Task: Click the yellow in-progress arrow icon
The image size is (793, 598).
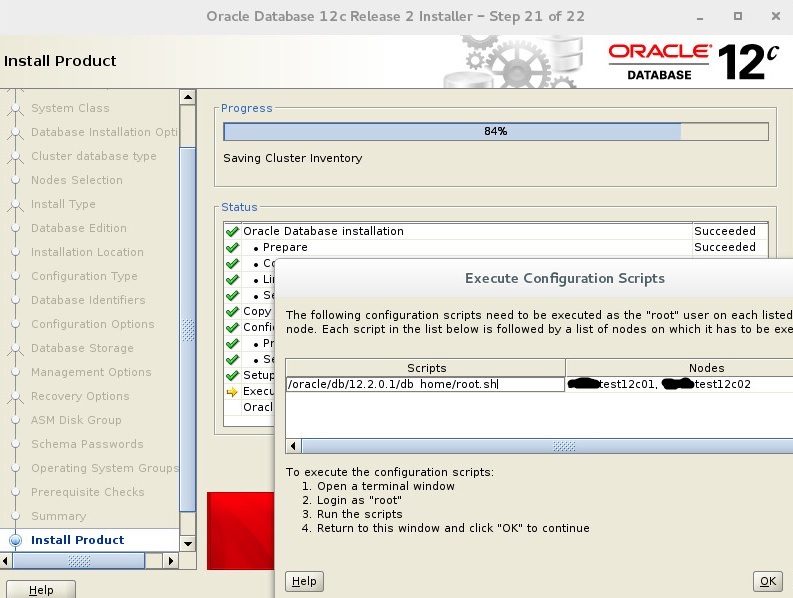Action: point(232,392)
